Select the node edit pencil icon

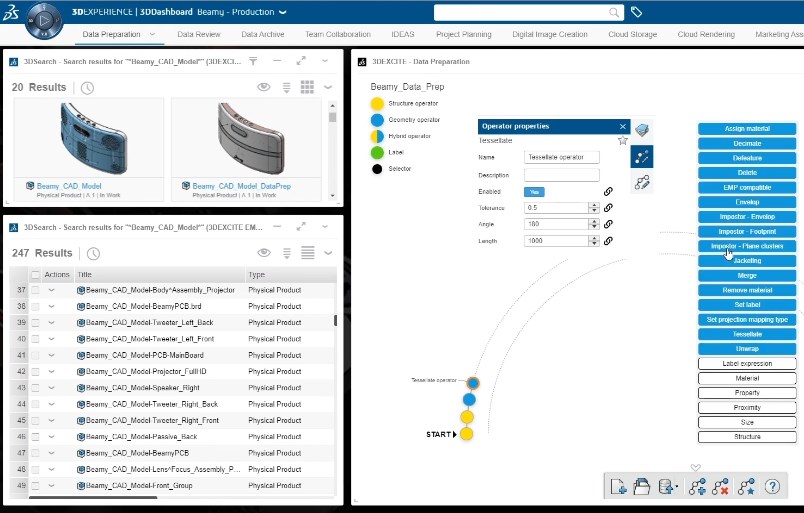(x=642, y=182)
